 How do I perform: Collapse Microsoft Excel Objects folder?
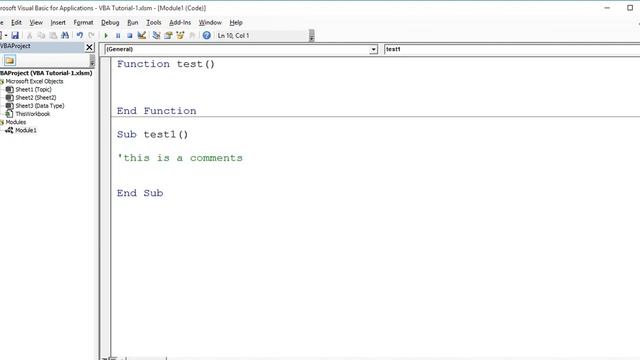(x=2, y=81)
